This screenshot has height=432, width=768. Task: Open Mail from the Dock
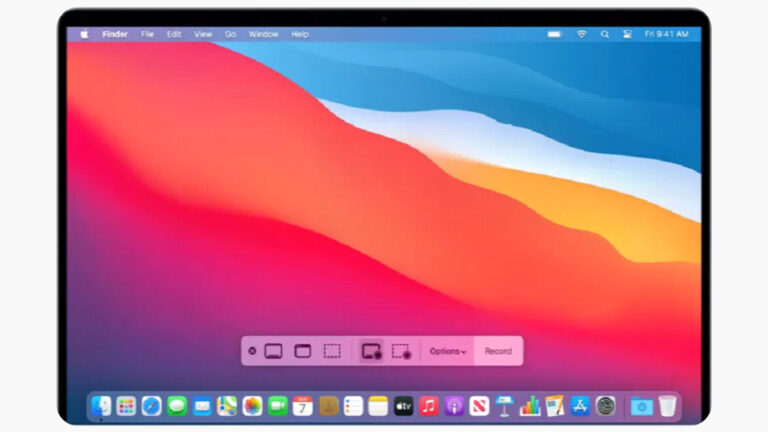tap(202, 406)
